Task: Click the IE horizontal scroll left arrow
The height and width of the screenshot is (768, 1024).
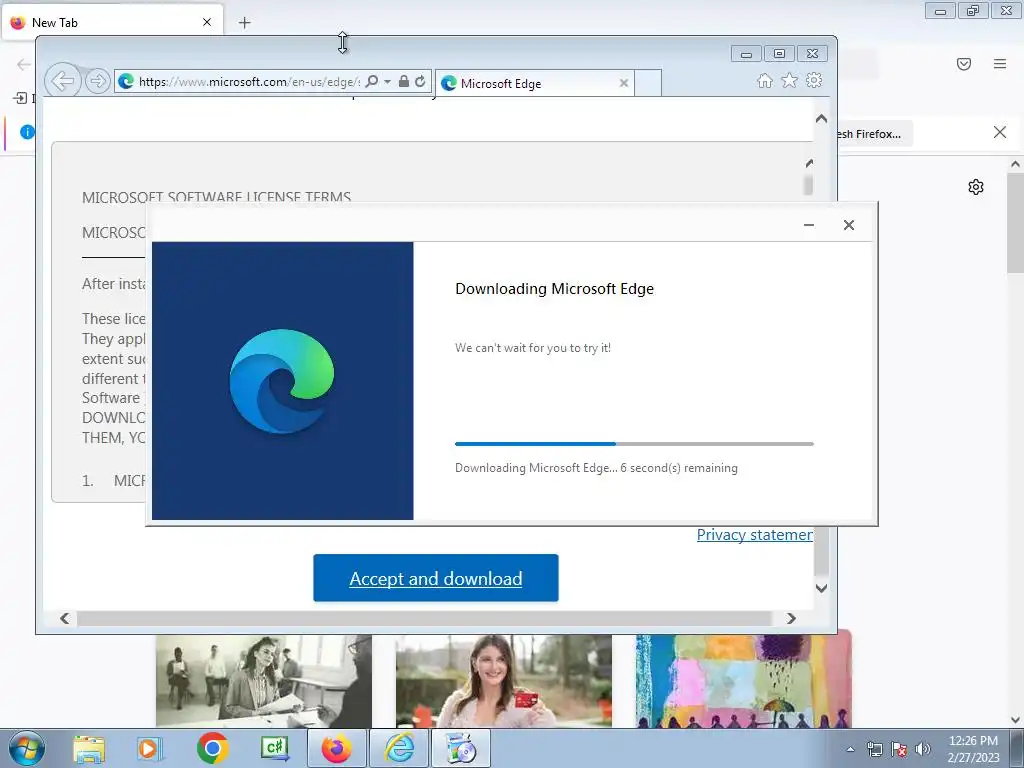Action: tap(65, 618)
